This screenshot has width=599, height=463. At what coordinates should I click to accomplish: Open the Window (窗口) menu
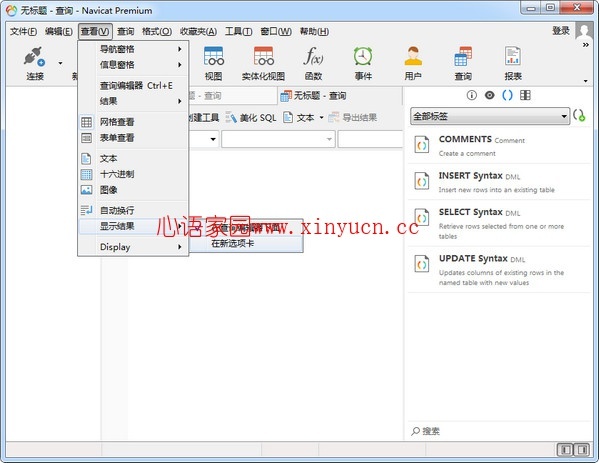click(276, 31)
